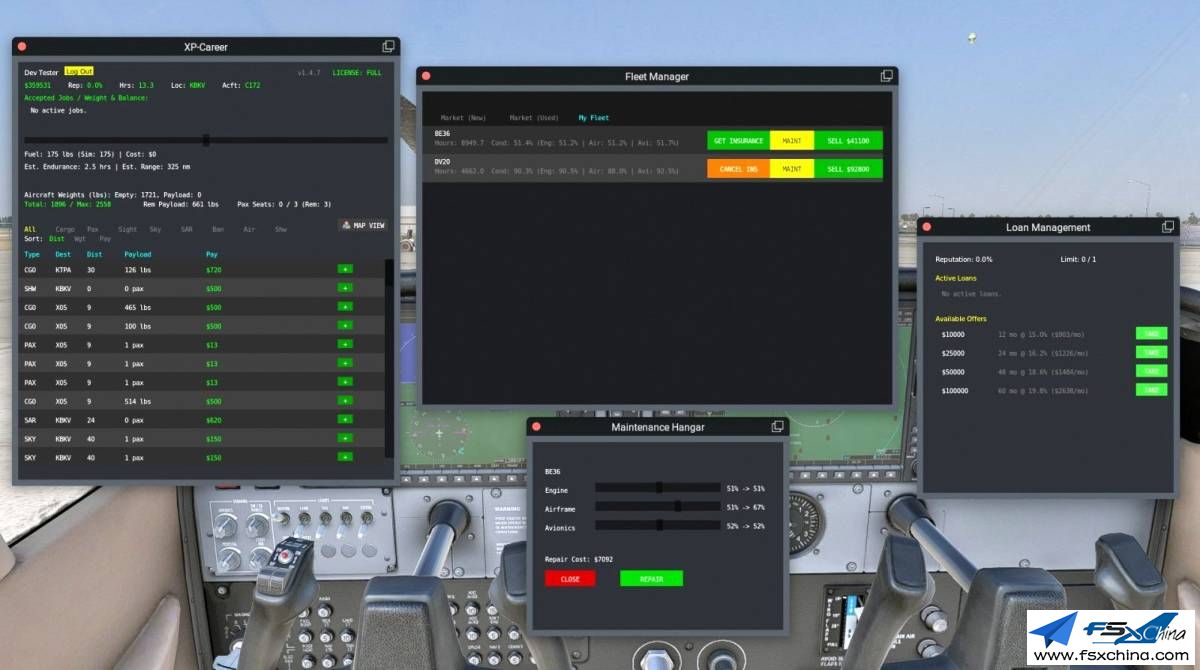Cancel insurance on the DV20
The width and height of the screenshot is (1200, 670).
[738, 169]
